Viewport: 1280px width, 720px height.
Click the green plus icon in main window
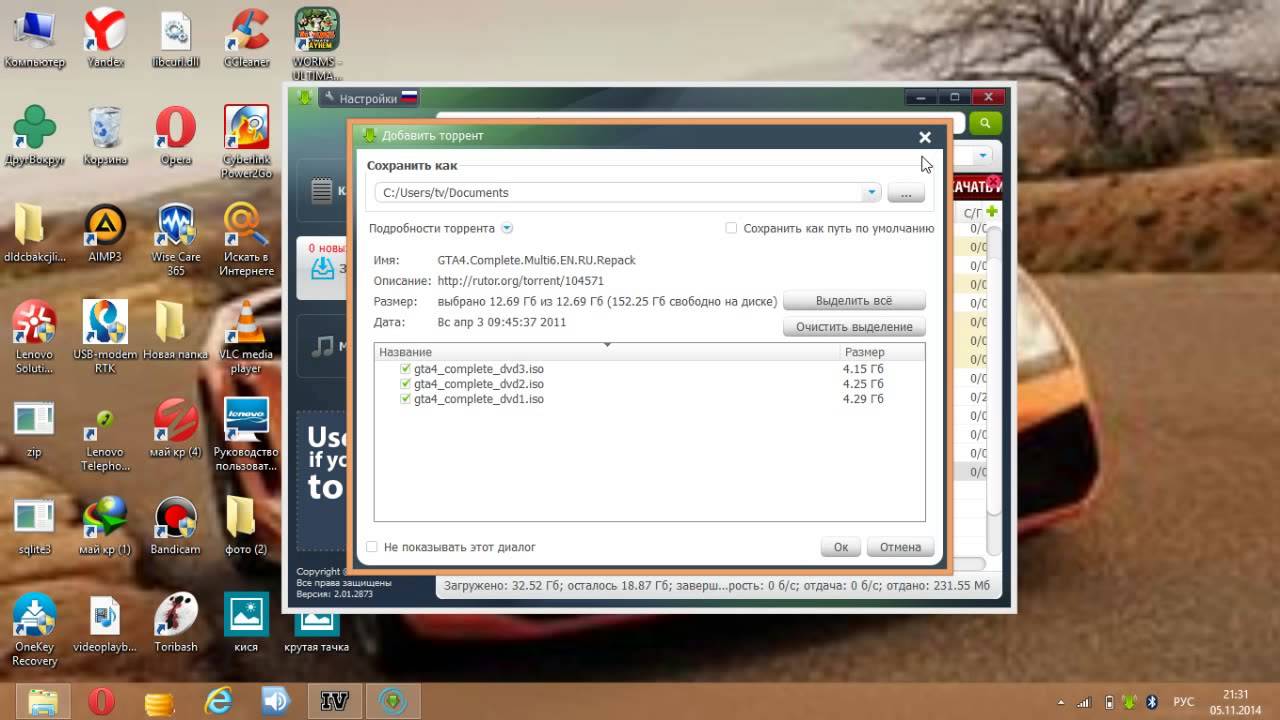[992, 212]
